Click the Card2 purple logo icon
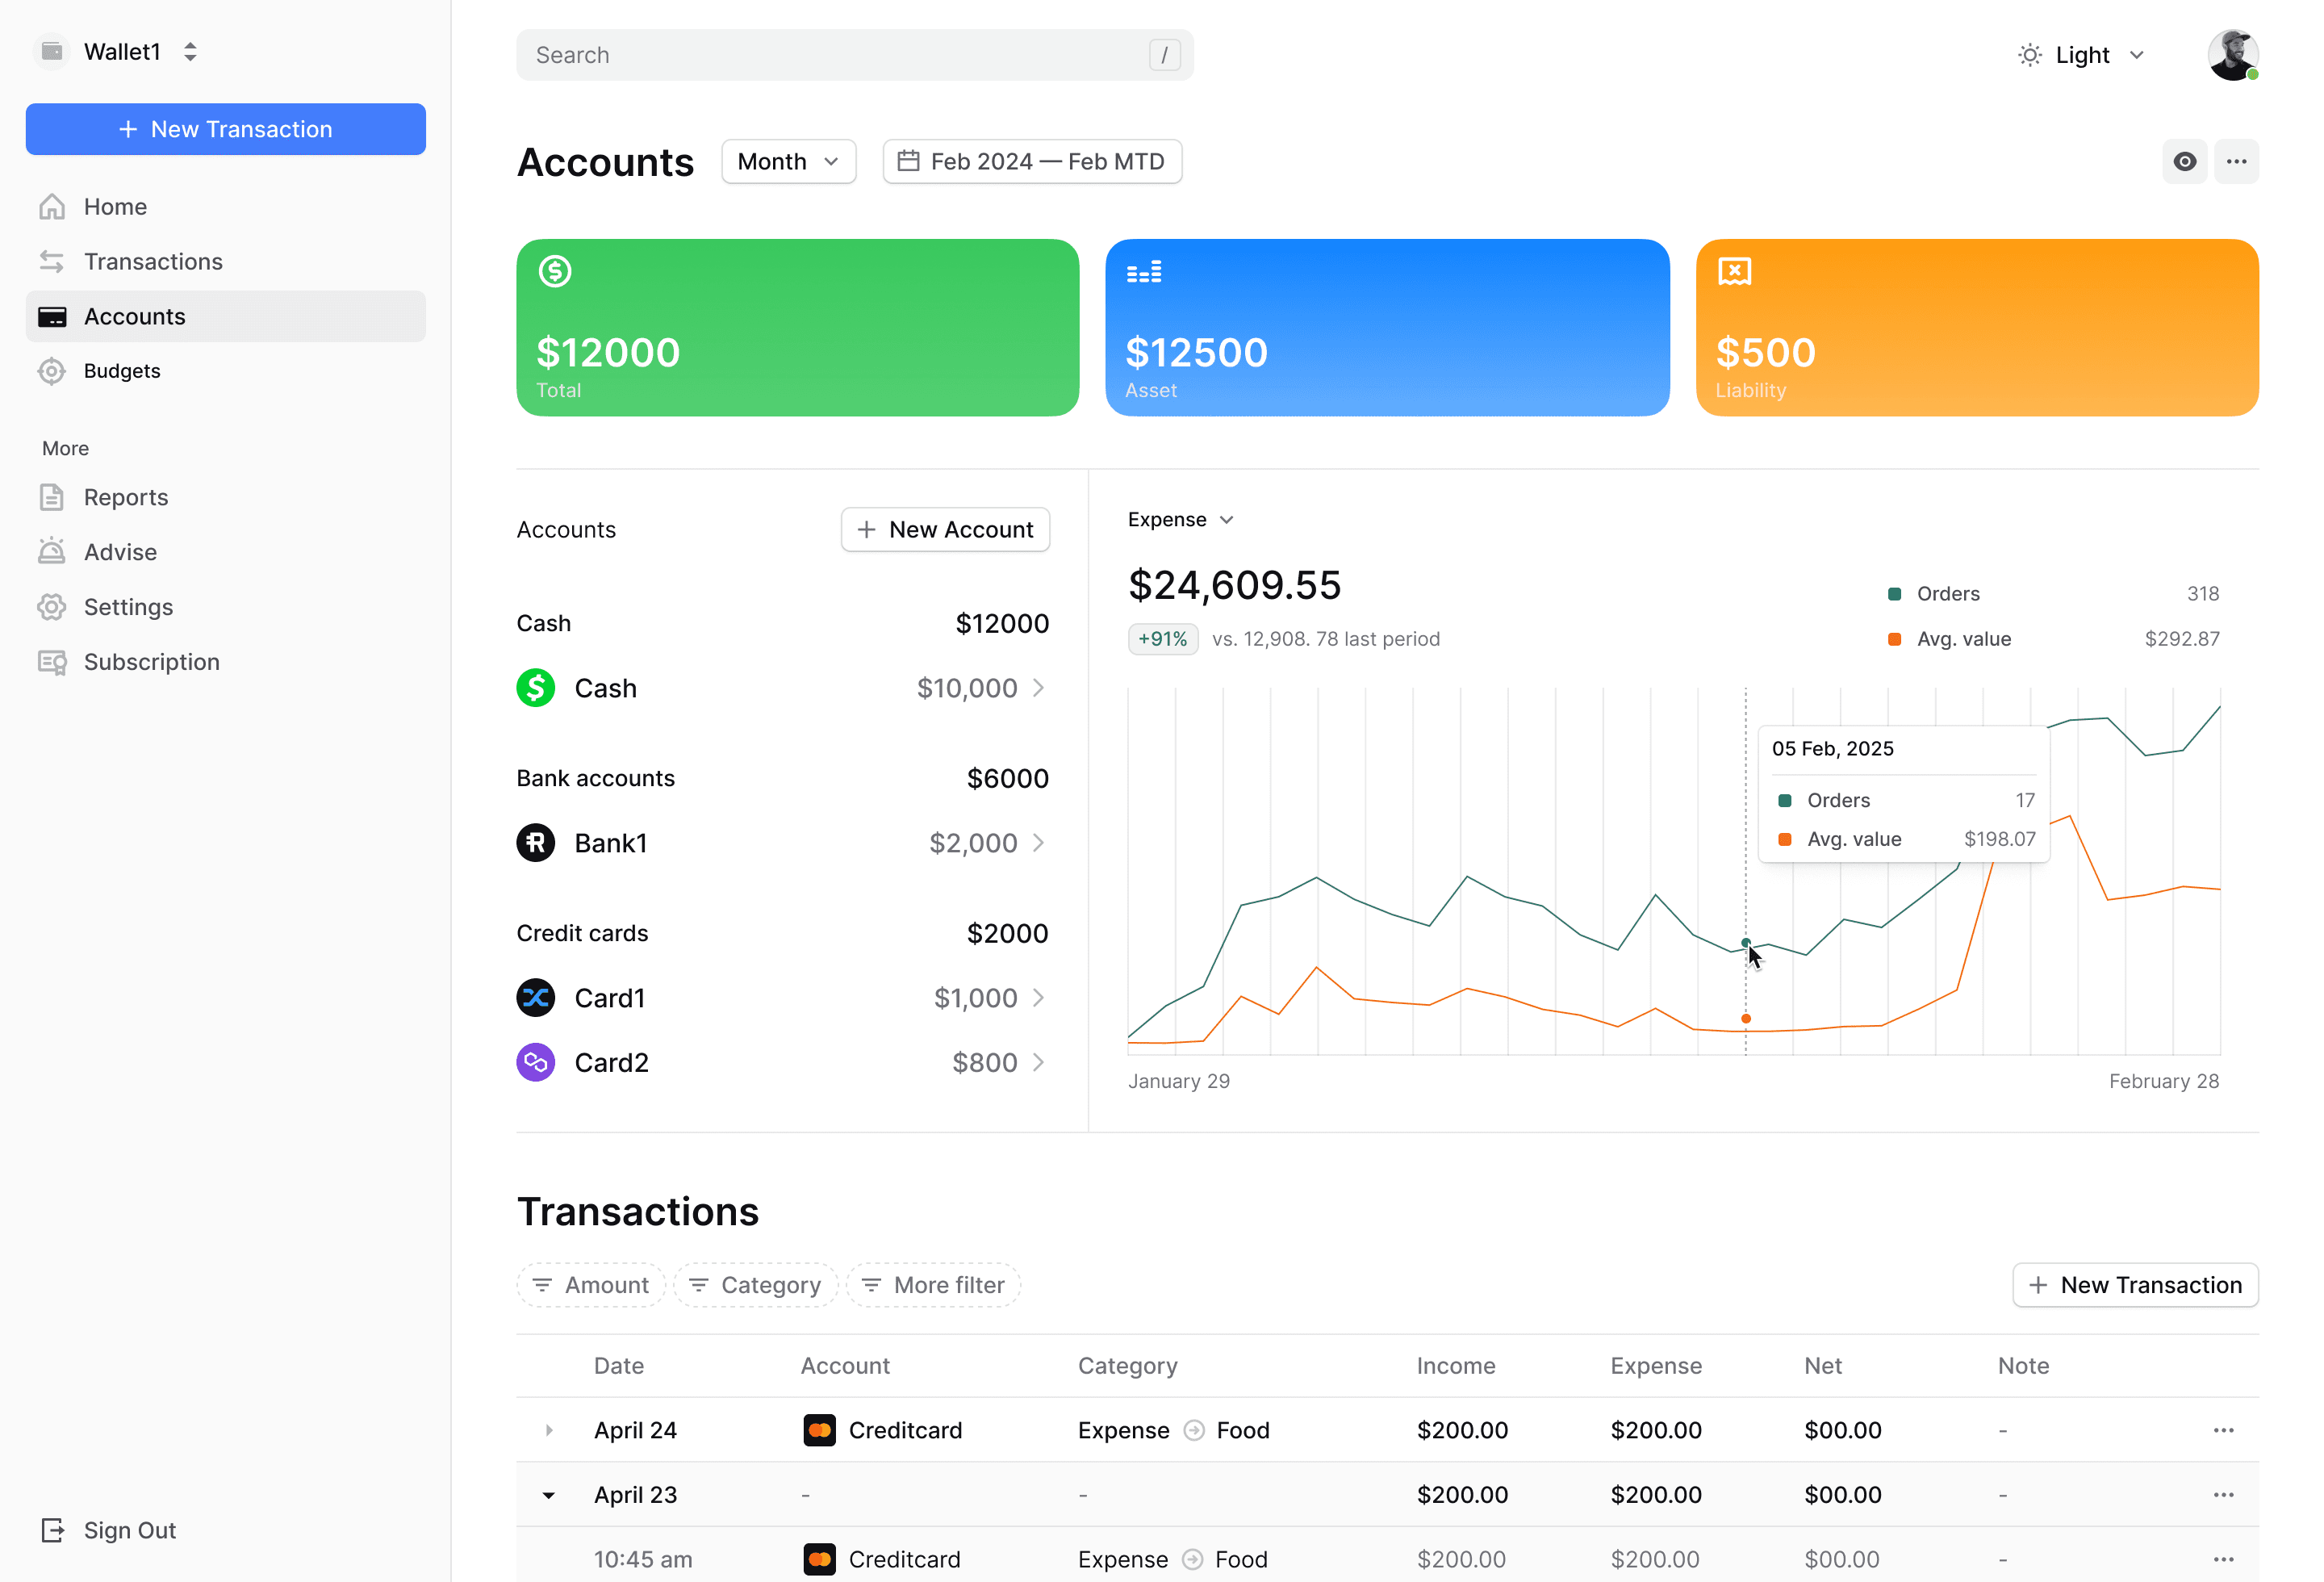The image size is (2324, 1582). click(x=536, y=1062)
